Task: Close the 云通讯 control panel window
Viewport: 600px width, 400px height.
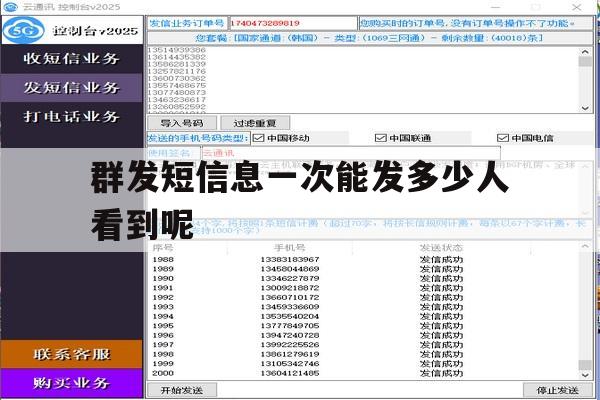Action: point(577,7)
